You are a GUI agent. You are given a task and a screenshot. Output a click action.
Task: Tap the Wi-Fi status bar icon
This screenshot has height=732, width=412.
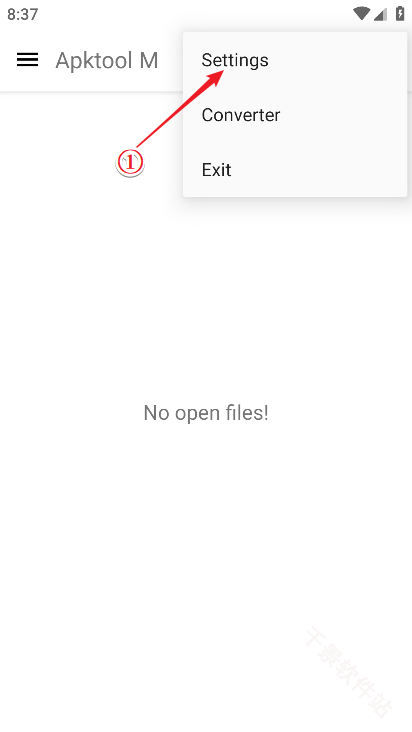(361, 14)
